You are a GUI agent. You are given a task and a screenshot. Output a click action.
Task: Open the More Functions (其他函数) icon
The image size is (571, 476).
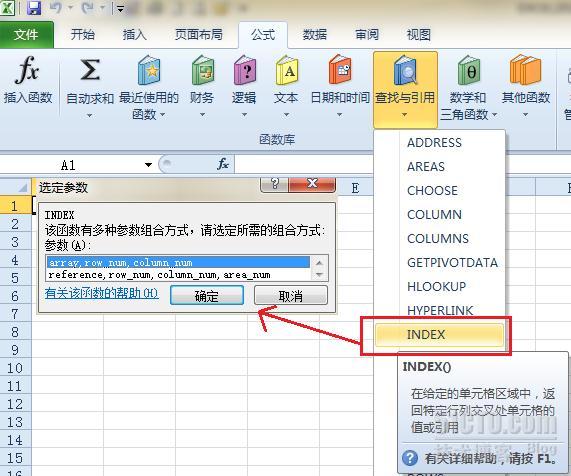tap(525, 70)
